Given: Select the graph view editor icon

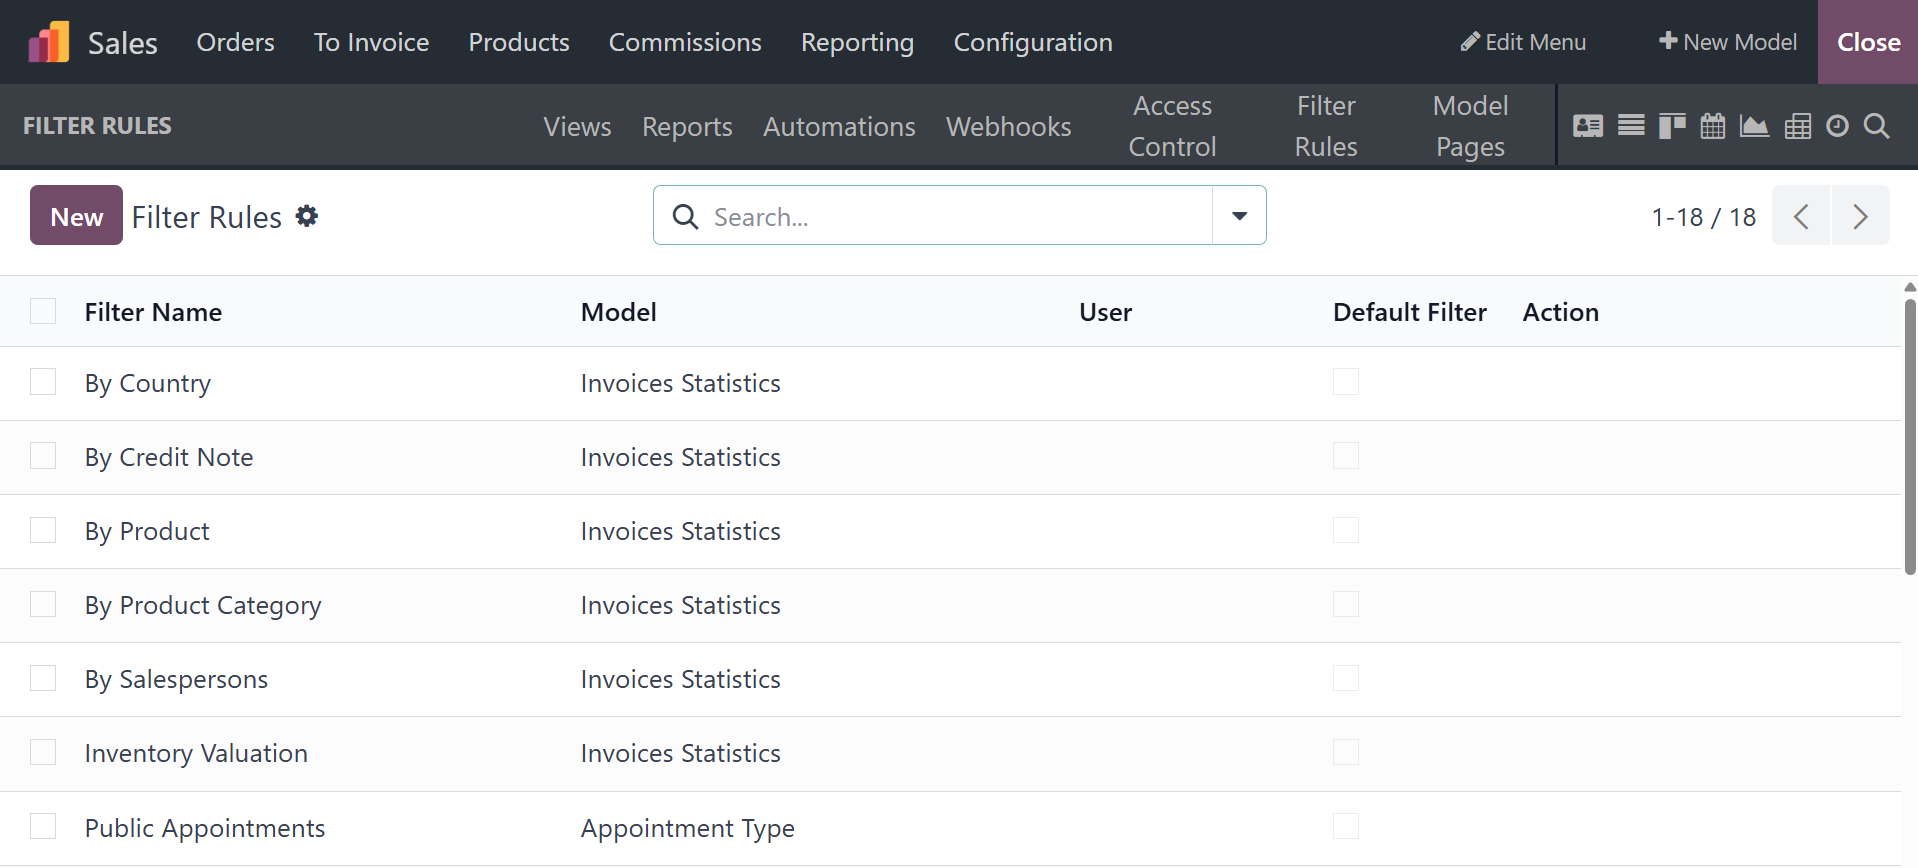Looking at the screenshot, I should pos(1754,126).
